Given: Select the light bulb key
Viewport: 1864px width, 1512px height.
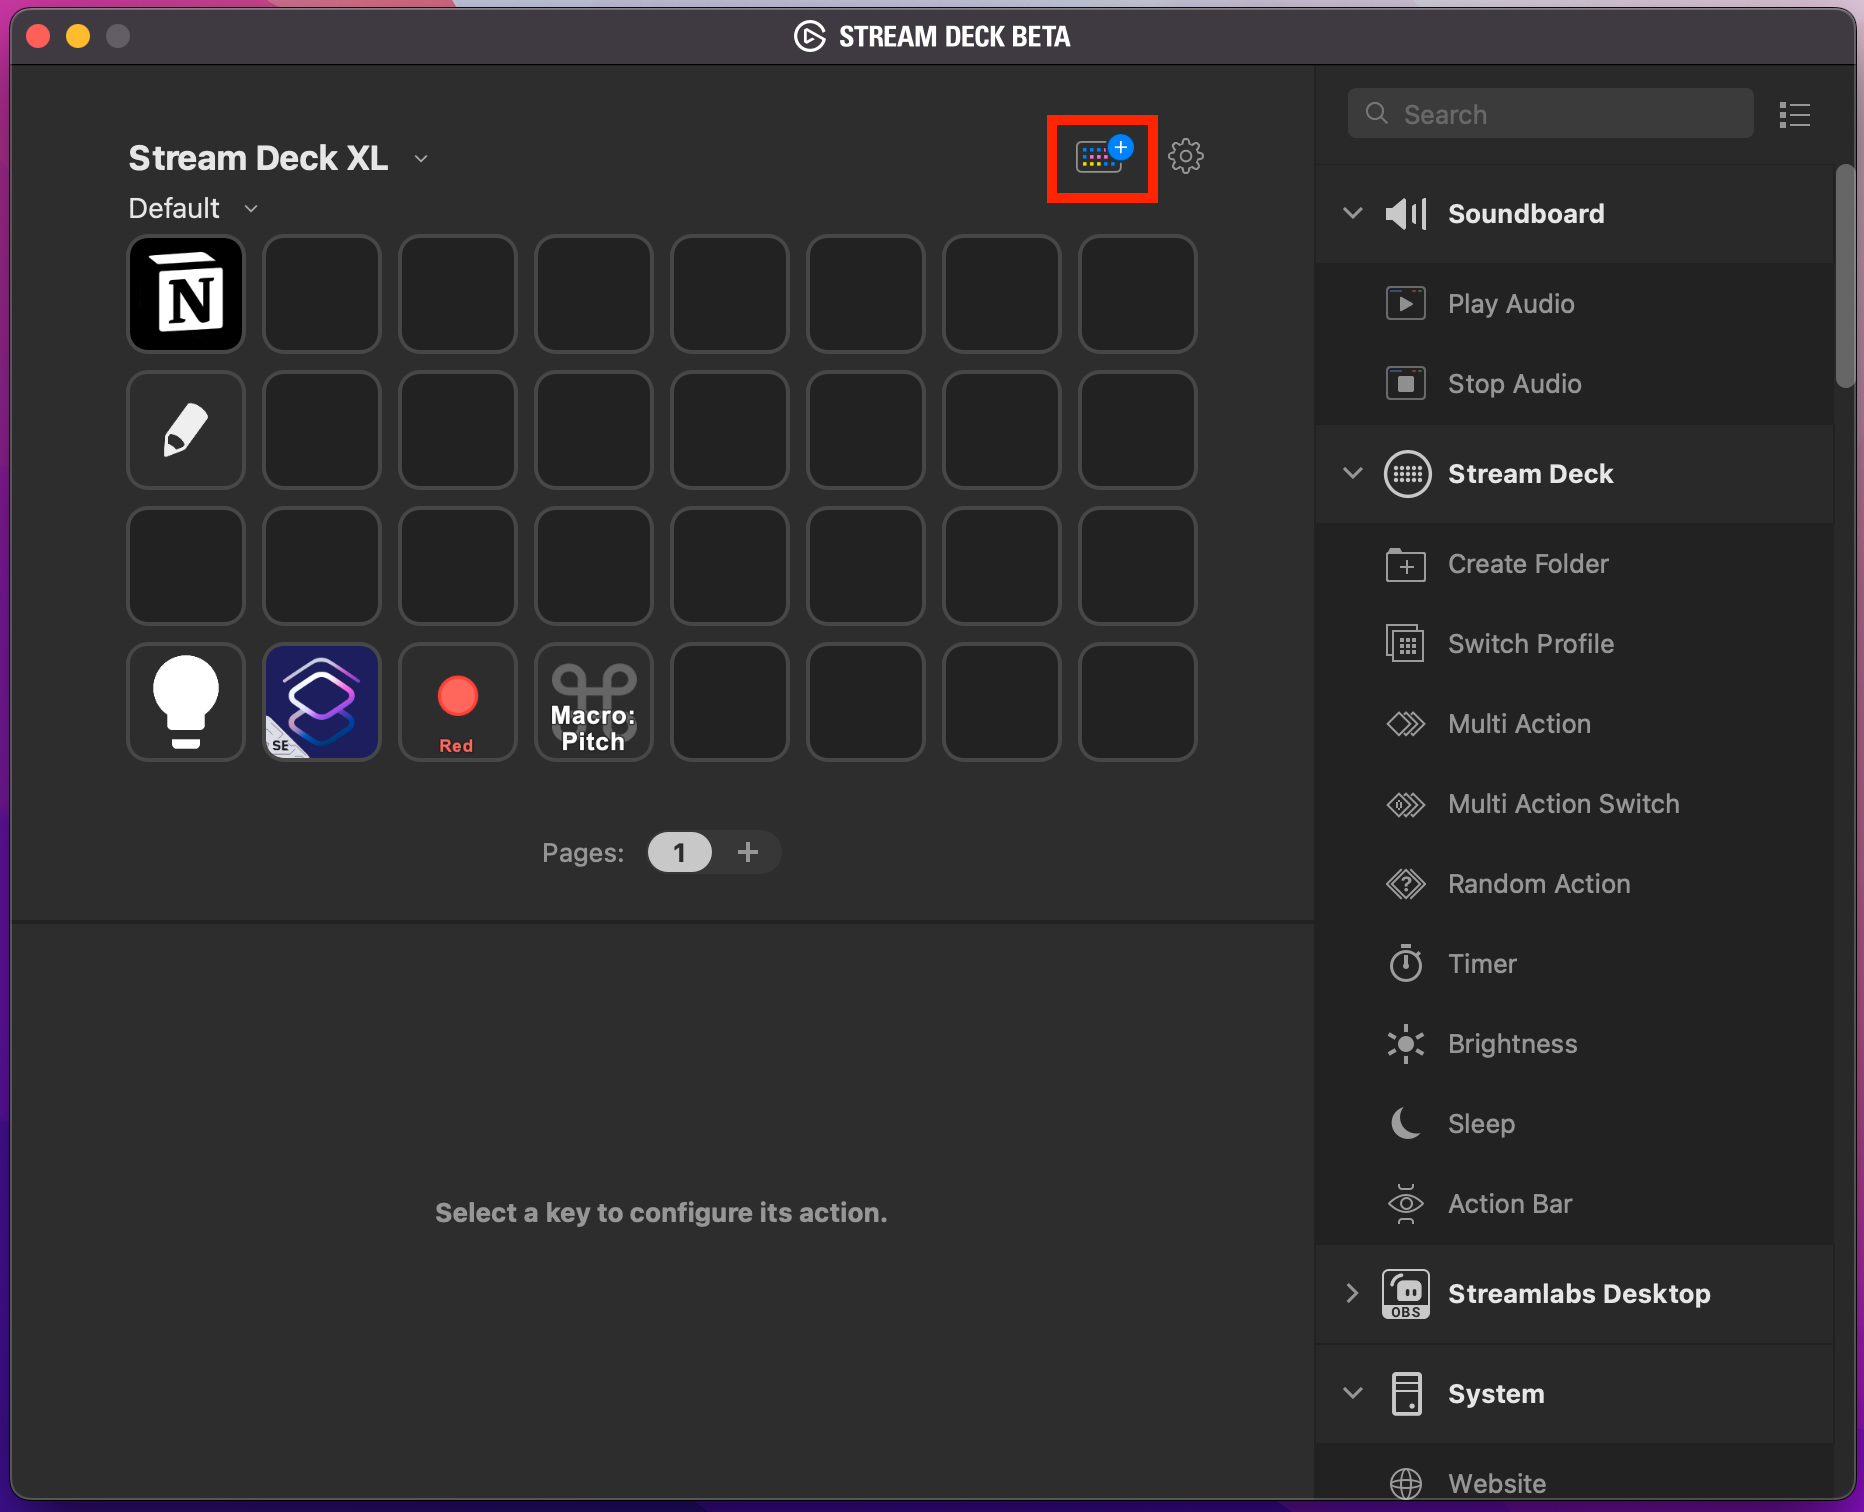Looking at the screenshot, I should coord(186,702).
